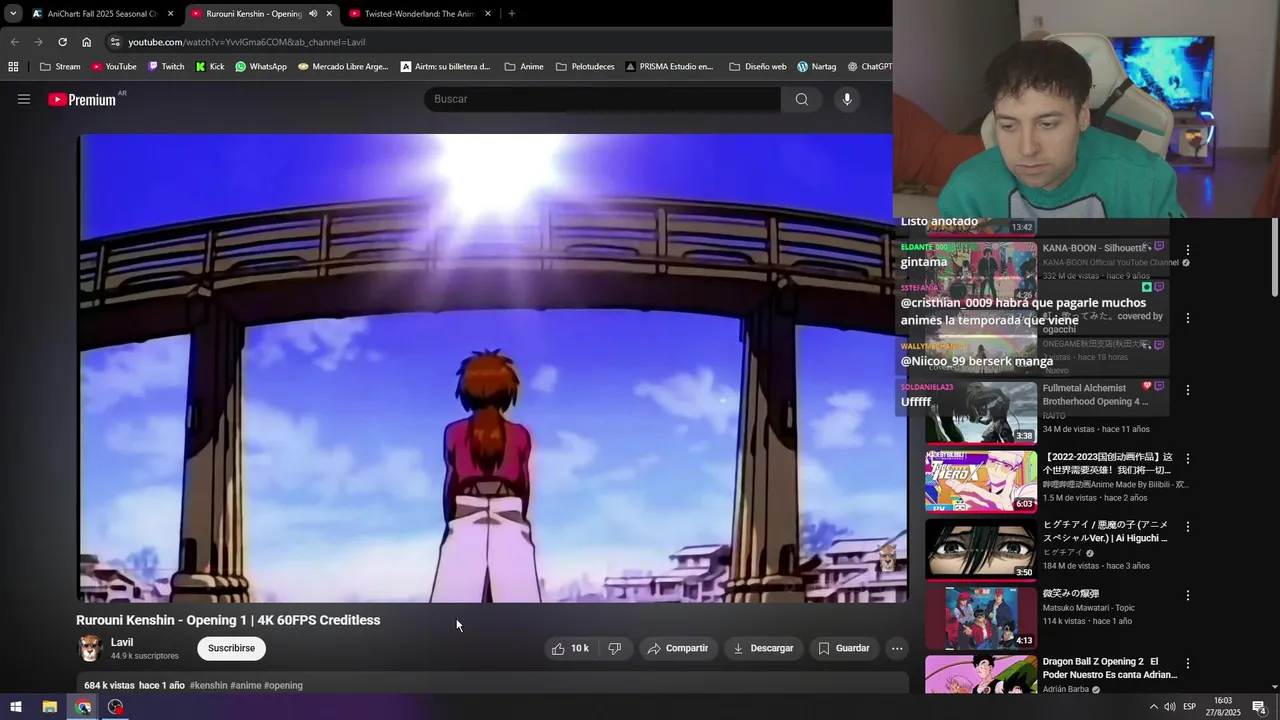This screenshot has height=720, width=1280.
Task: Go back in browser history
Action: pos(14,42)
